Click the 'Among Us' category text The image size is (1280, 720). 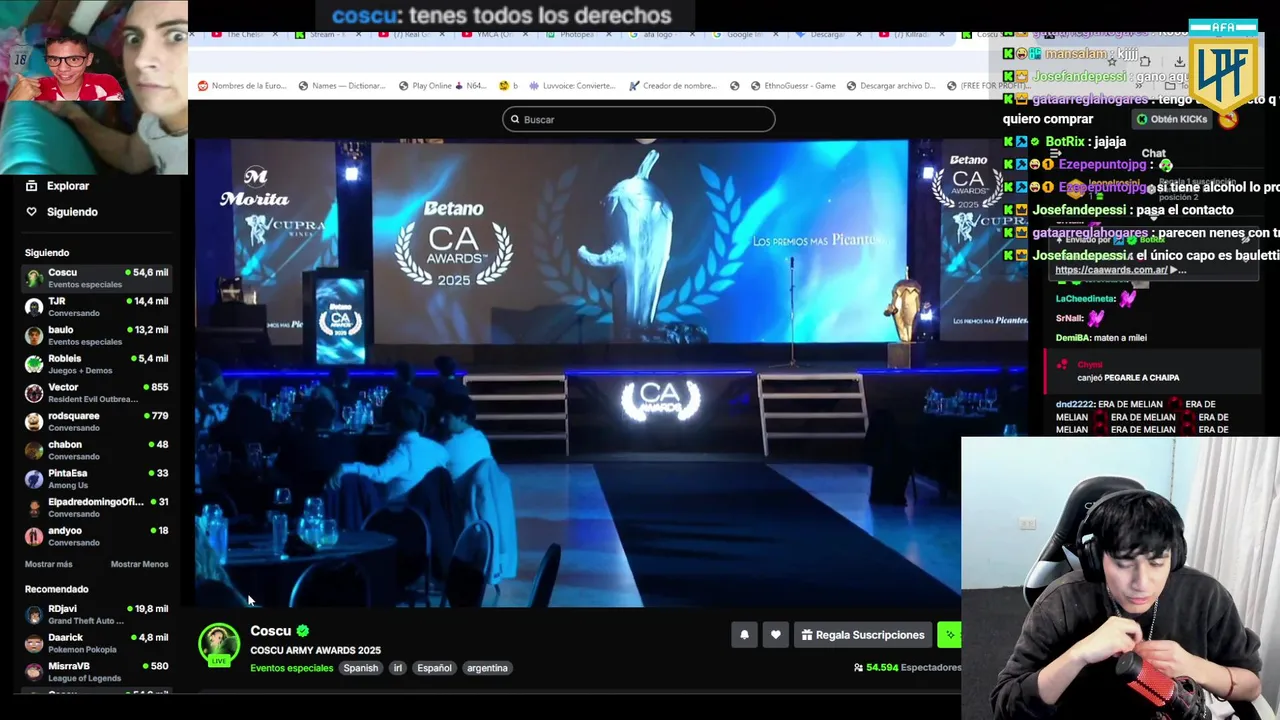click(x=68, y=486)
